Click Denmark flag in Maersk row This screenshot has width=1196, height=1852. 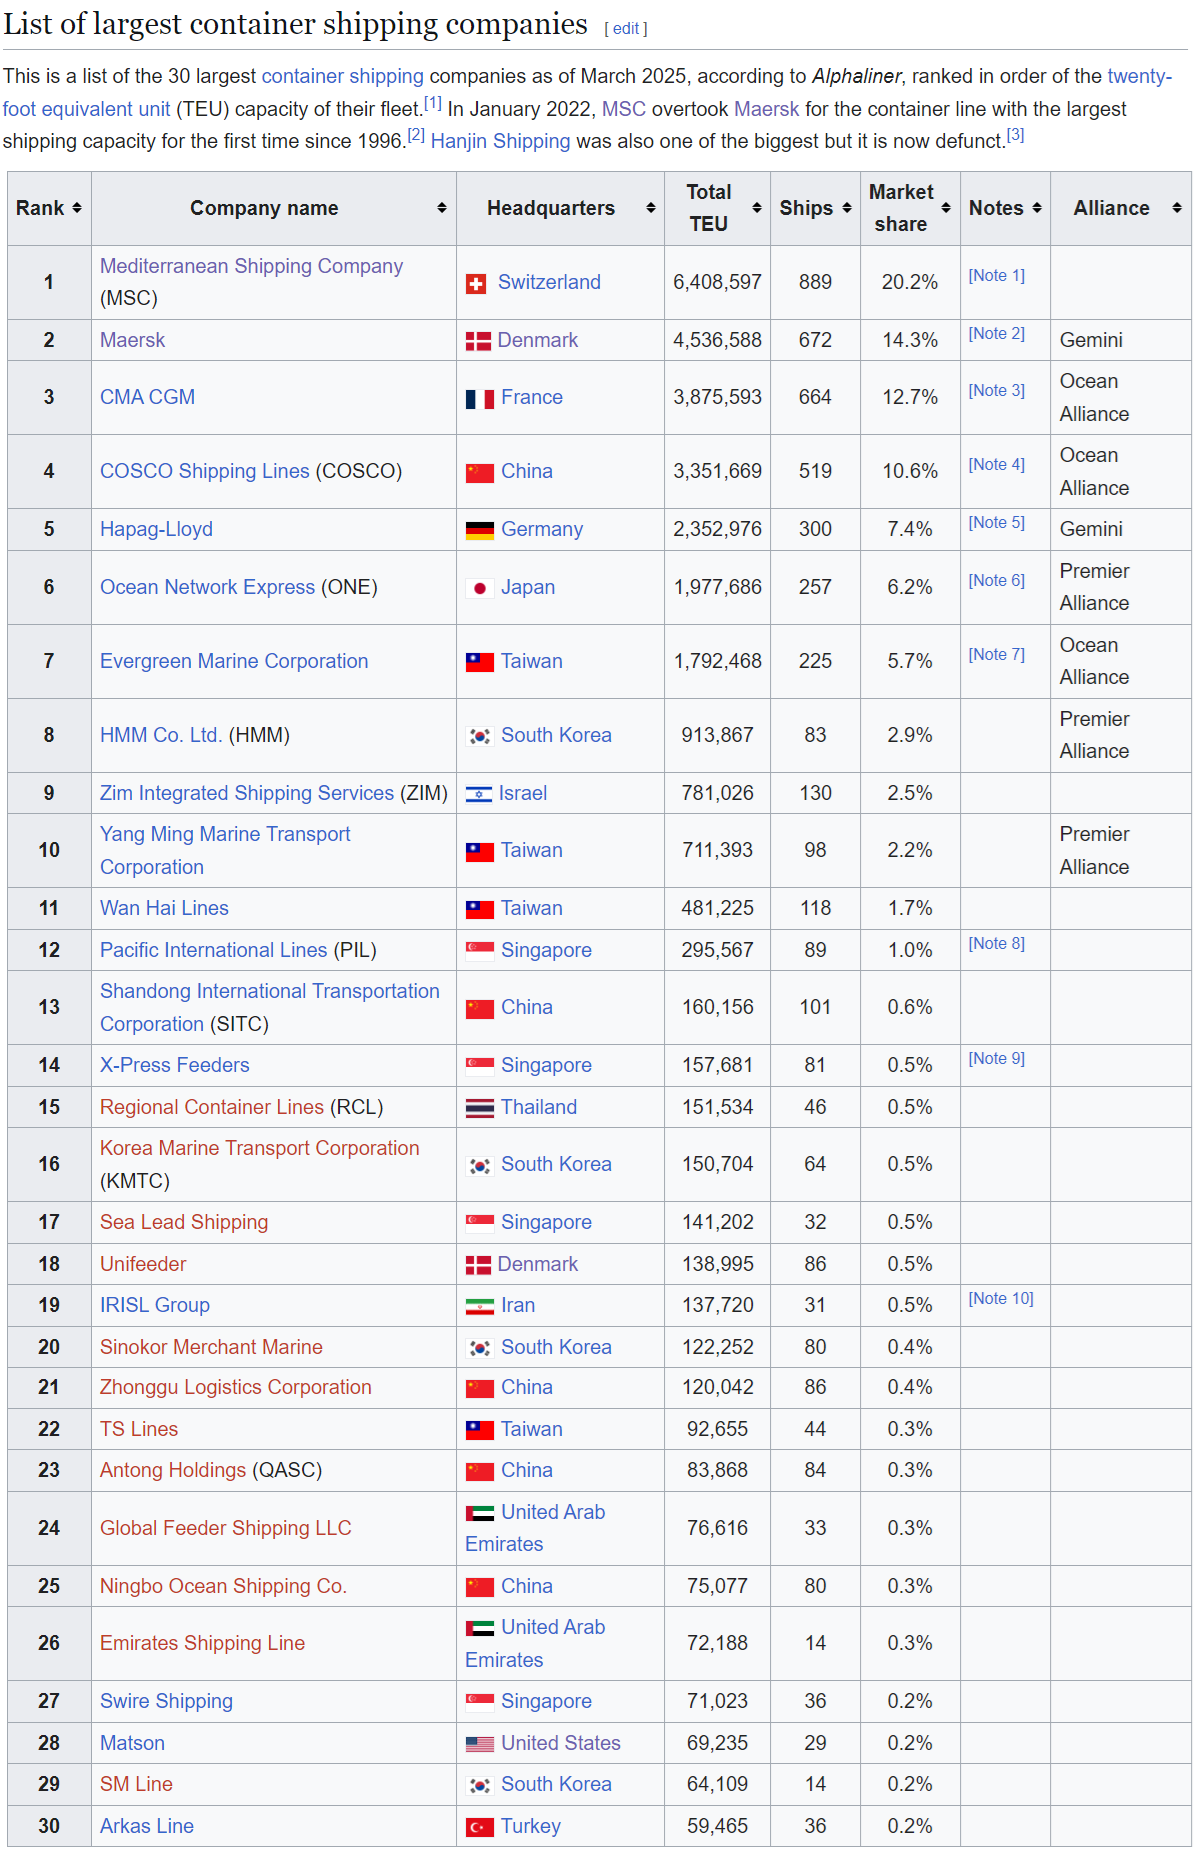(478, 341)
